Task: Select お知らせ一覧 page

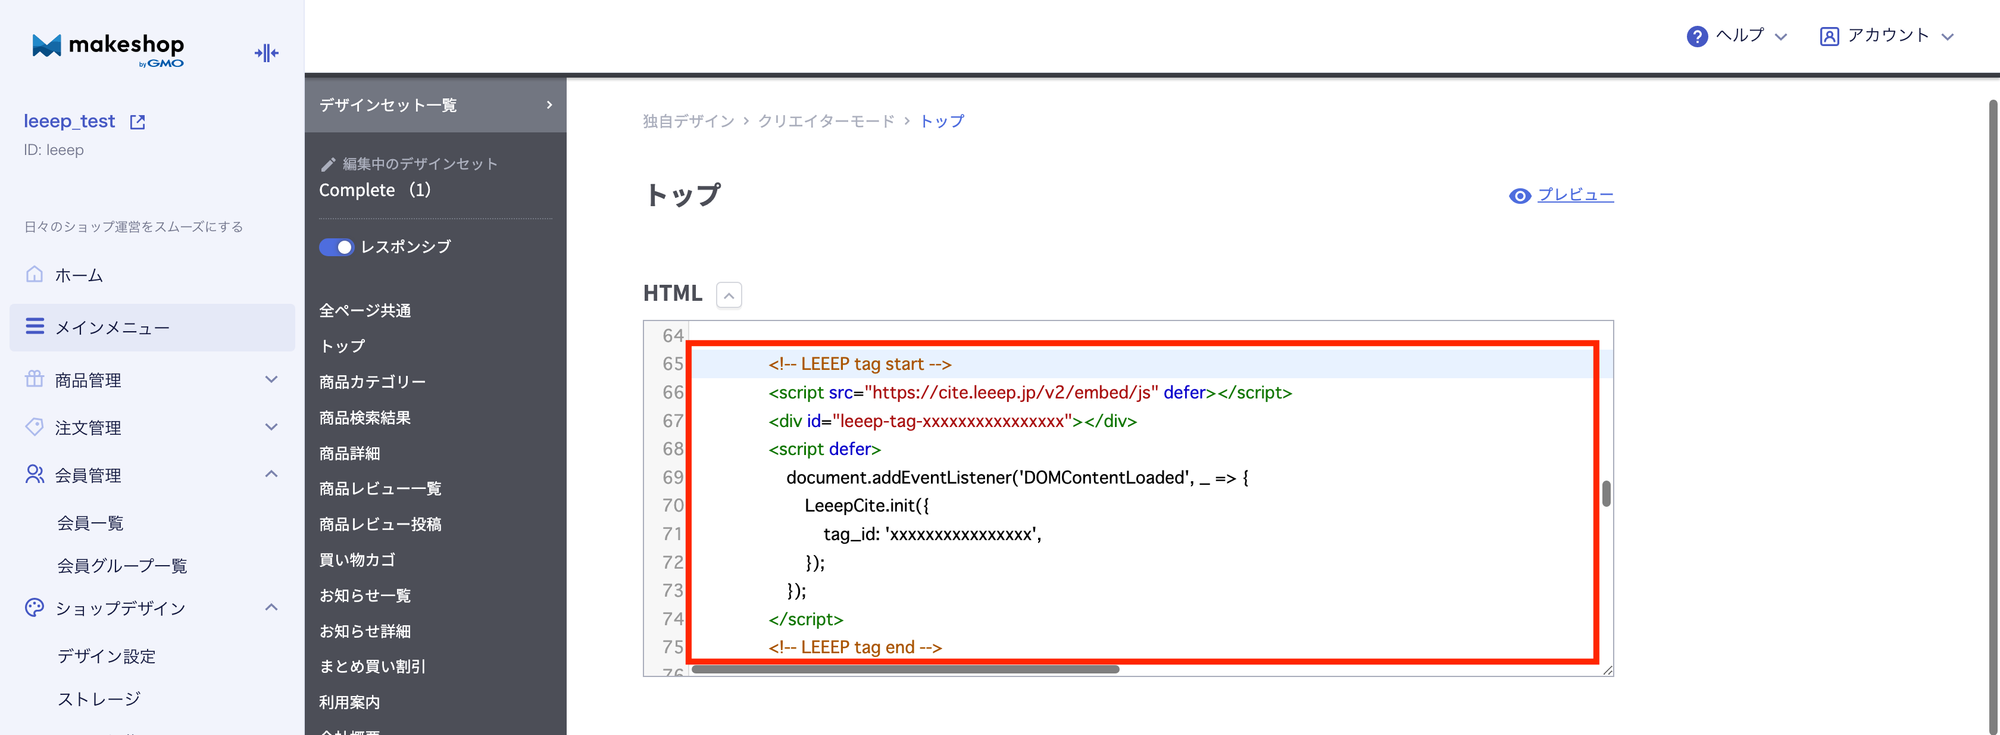Action: point(365,596)
